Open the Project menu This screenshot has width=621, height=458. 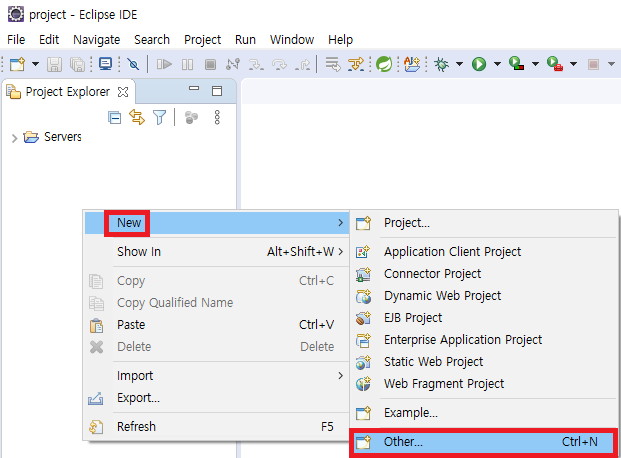(202, 40)
